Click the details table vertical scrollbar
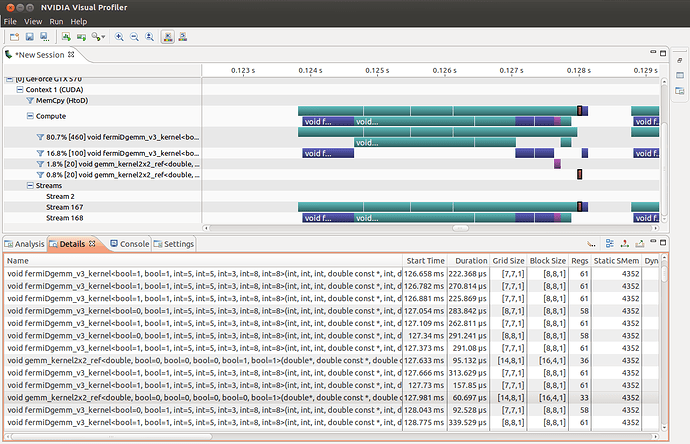This screenshot has height=444, width=690. (x=664, y=275)
